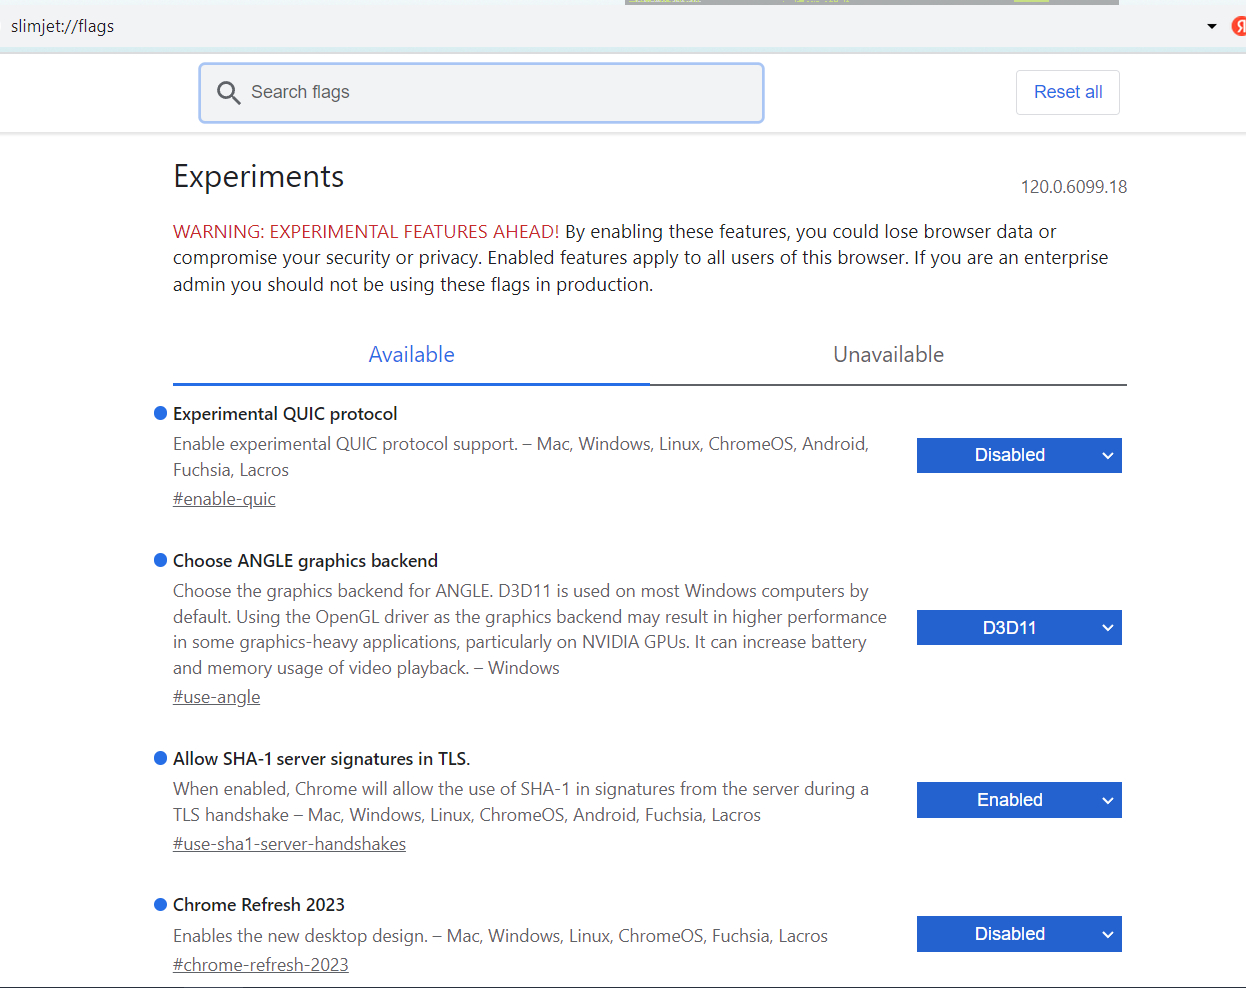Open the #use-angle anchor link
Screen dimensions: 1246x988
coord(216,697)
